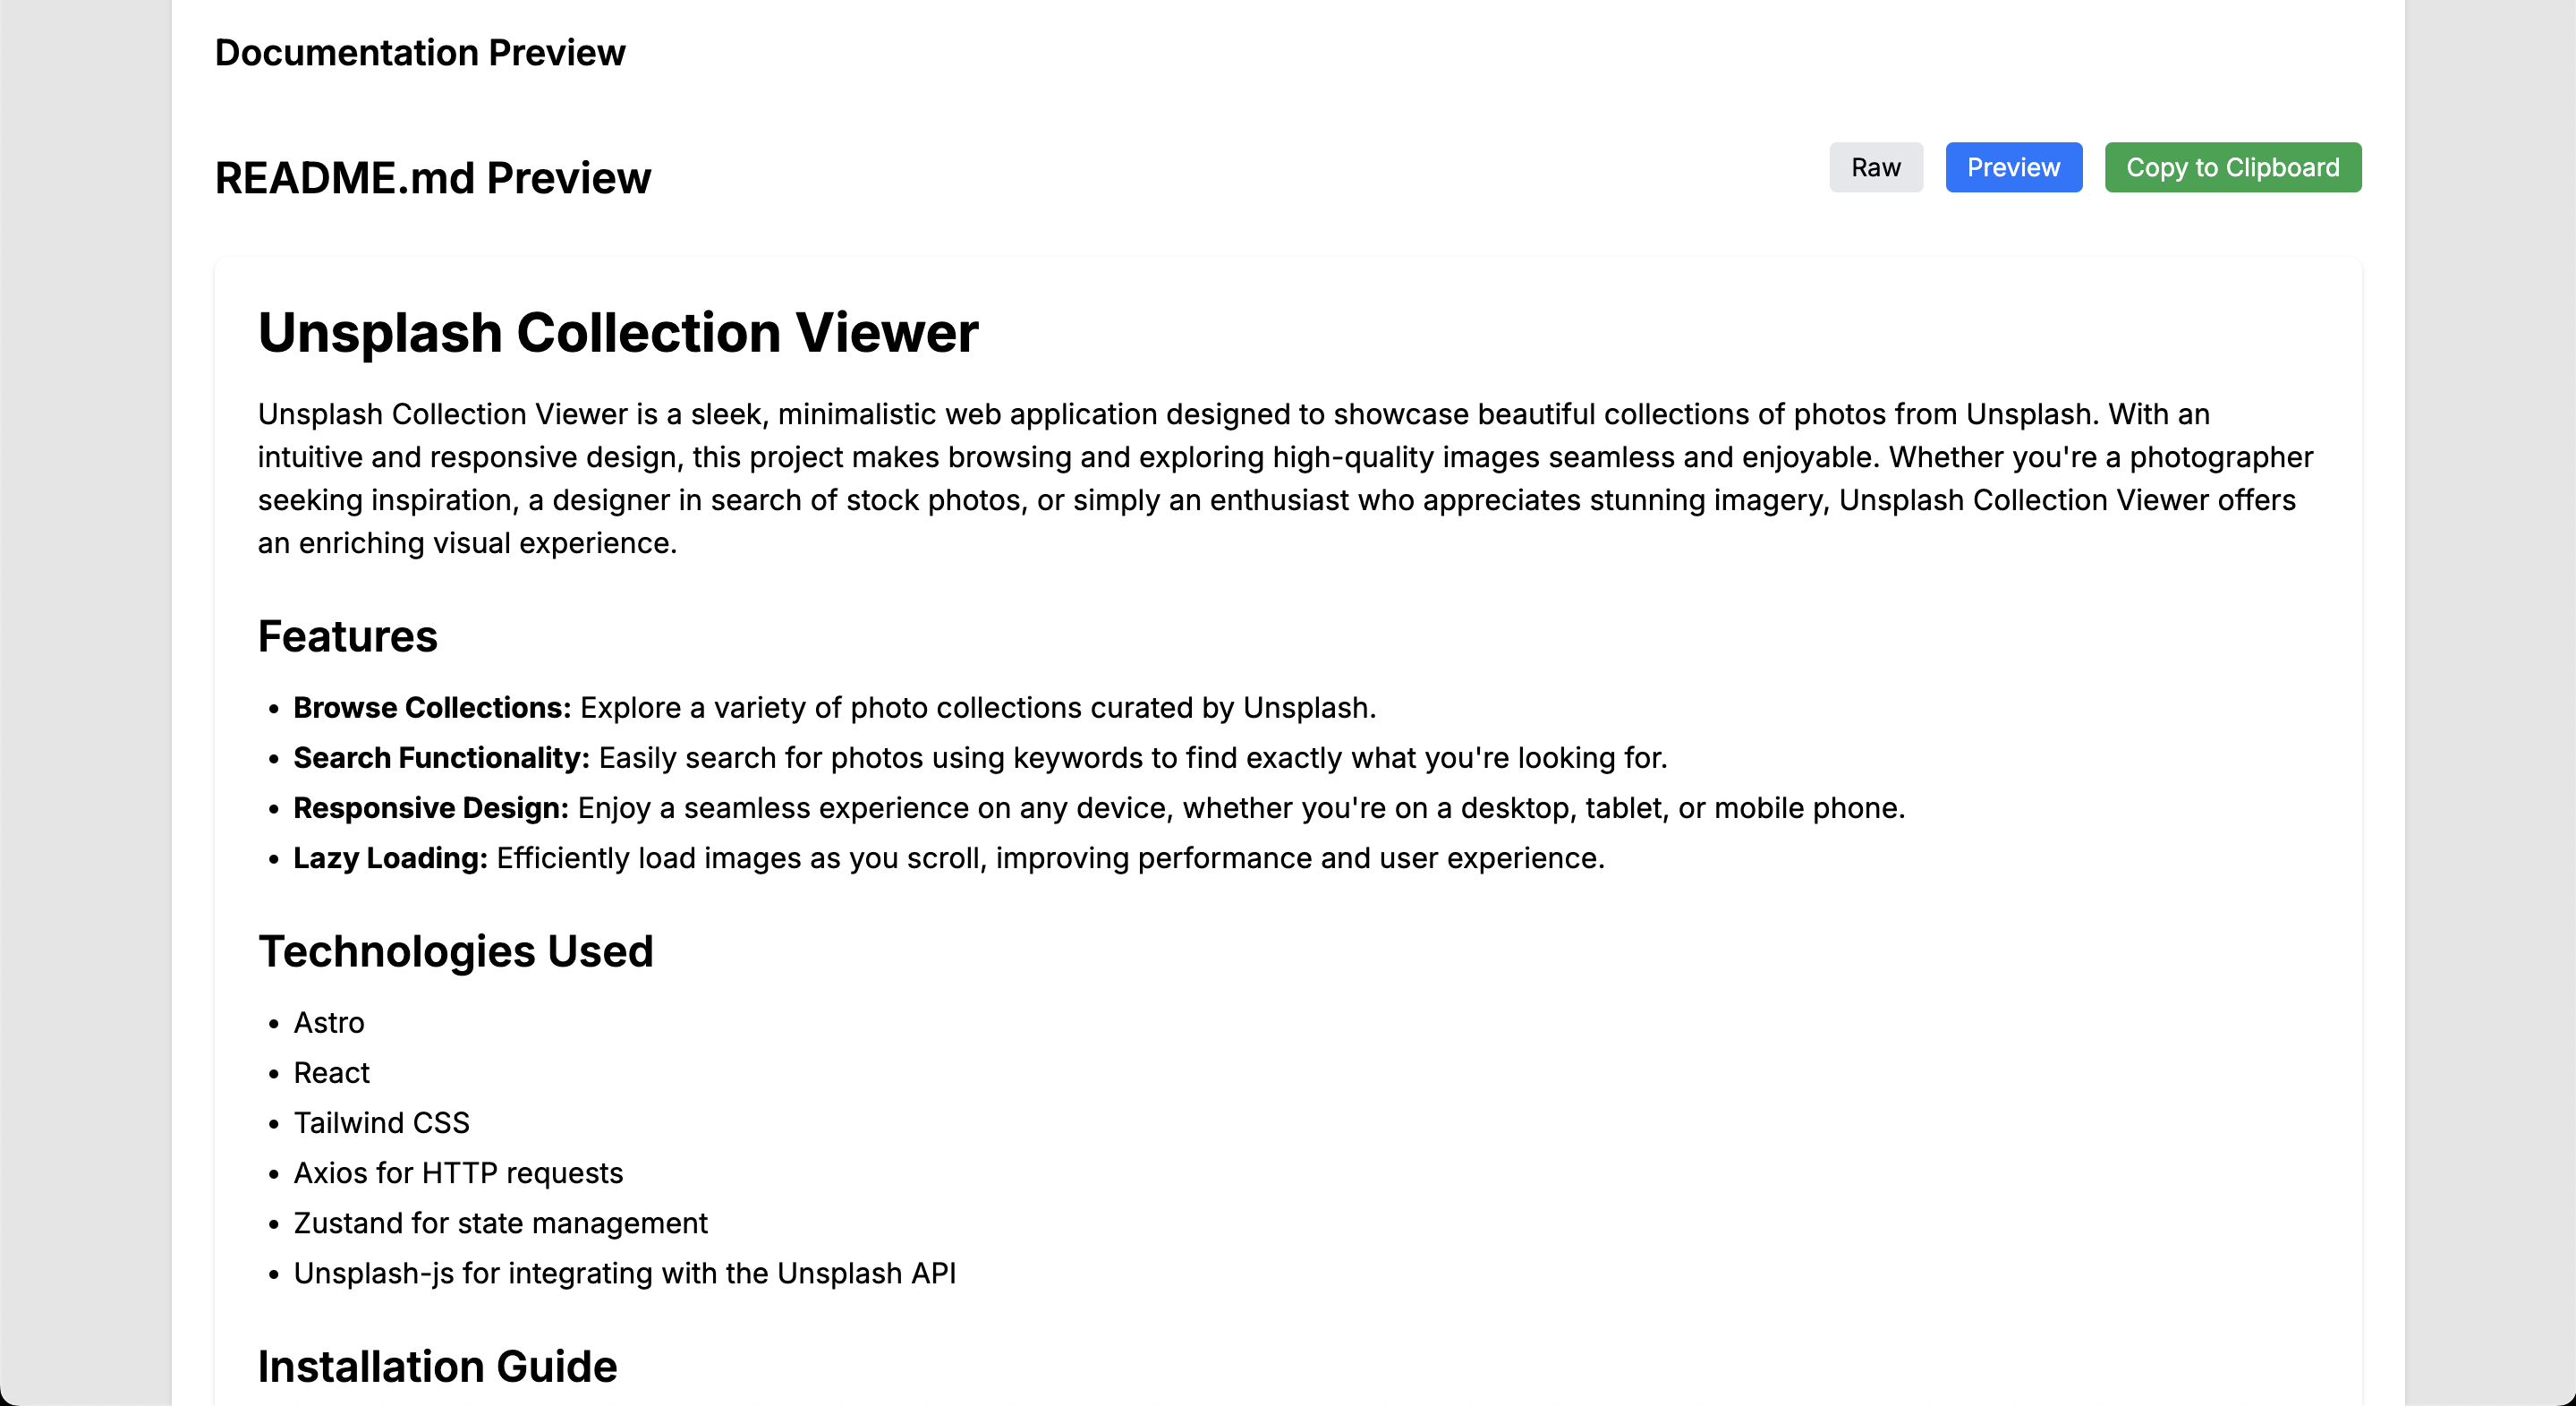The height and width of the screenshot is (1406, 2576).
Task: Select the blue Preview button
Action: click(2013, 167)
